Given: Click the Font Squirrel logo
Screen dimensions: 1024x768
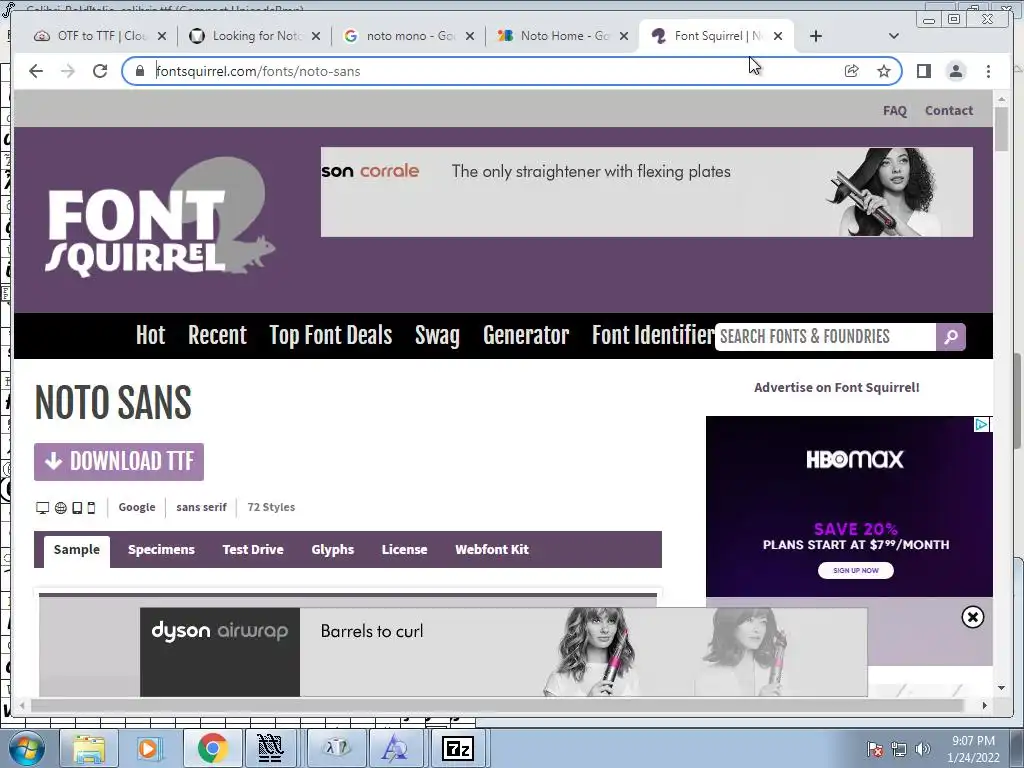Looking at the screenshot, I should (x=160, y=219).
